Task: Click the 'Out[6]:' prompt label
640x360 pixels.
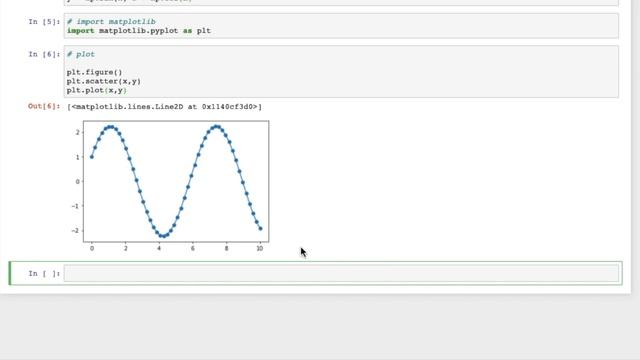Action: pos(44,106)
